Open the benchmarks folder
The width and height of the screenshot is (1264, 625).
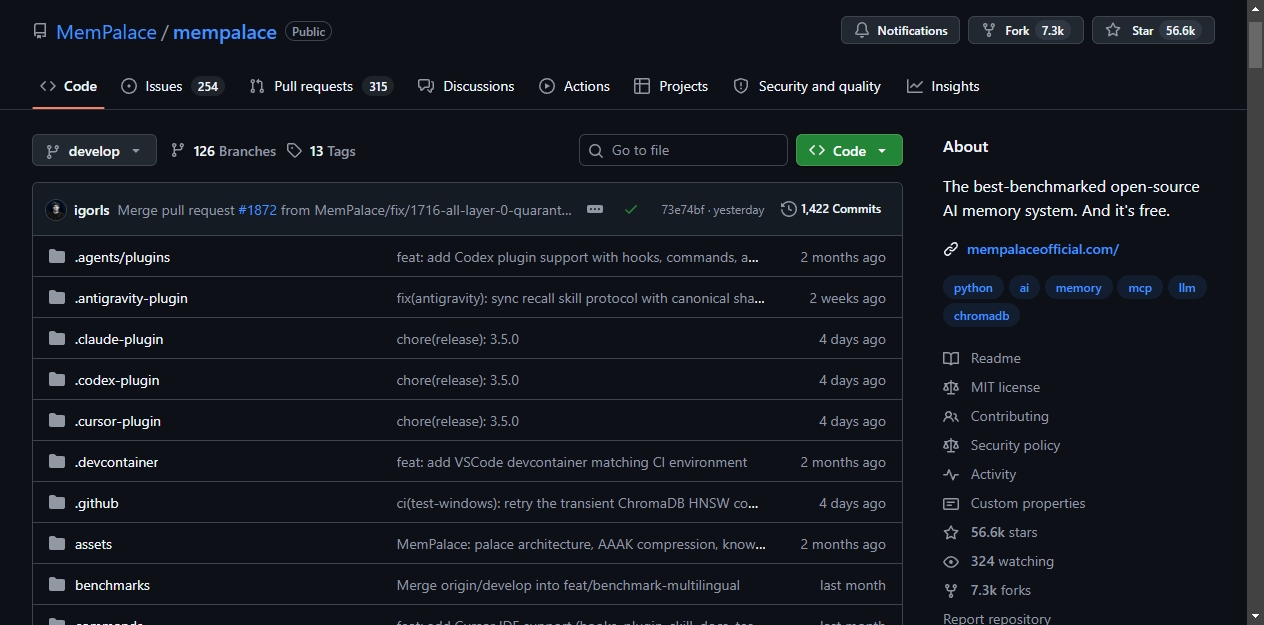tap(112, 585)
